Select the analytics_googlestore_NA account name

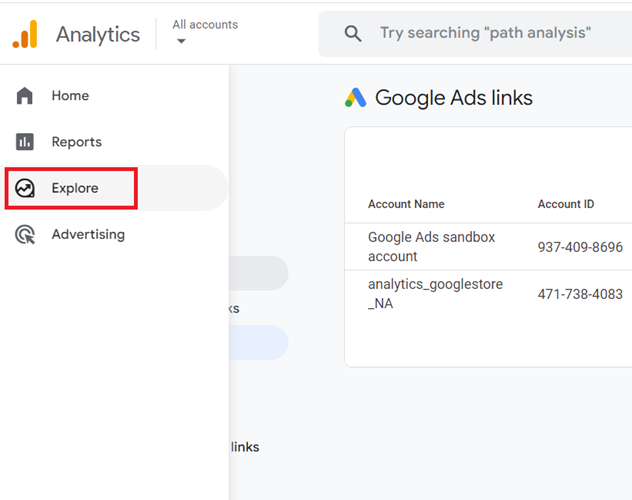pos(435,294)
